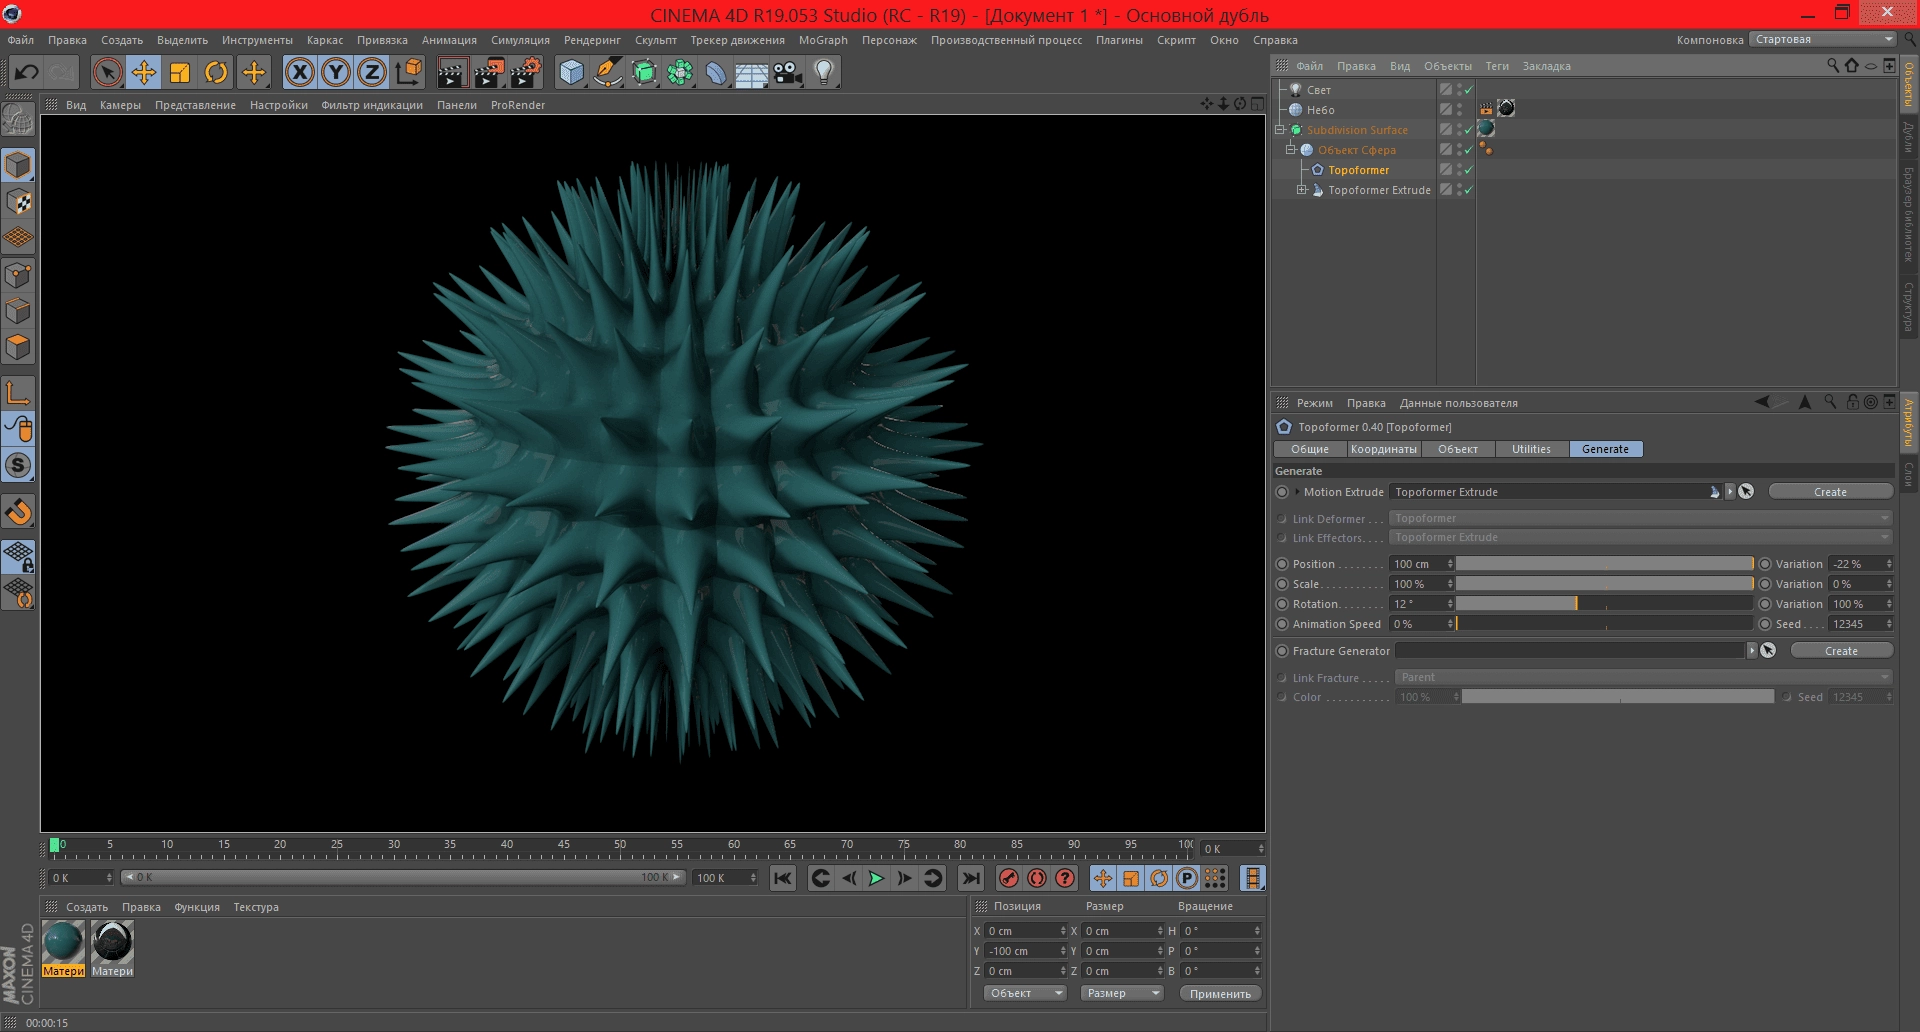
Task: Toggle autokeying
Action: coord(1037,878)
